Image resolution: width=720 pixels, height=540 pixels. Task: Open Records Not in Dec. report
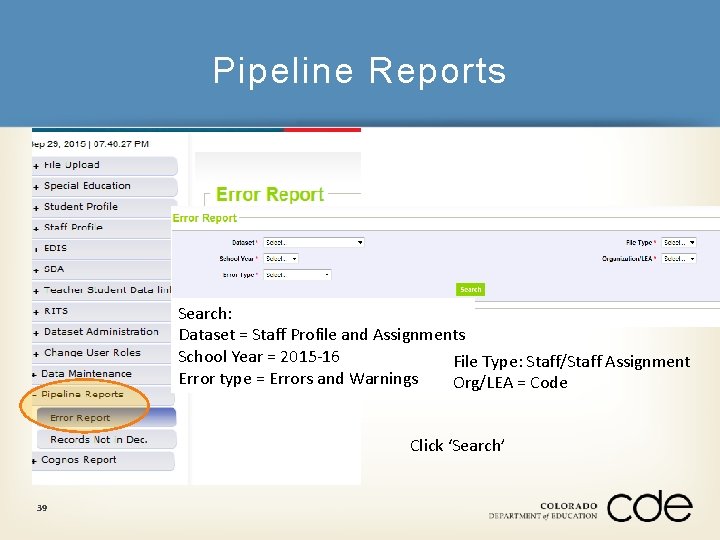coord(107,439)
